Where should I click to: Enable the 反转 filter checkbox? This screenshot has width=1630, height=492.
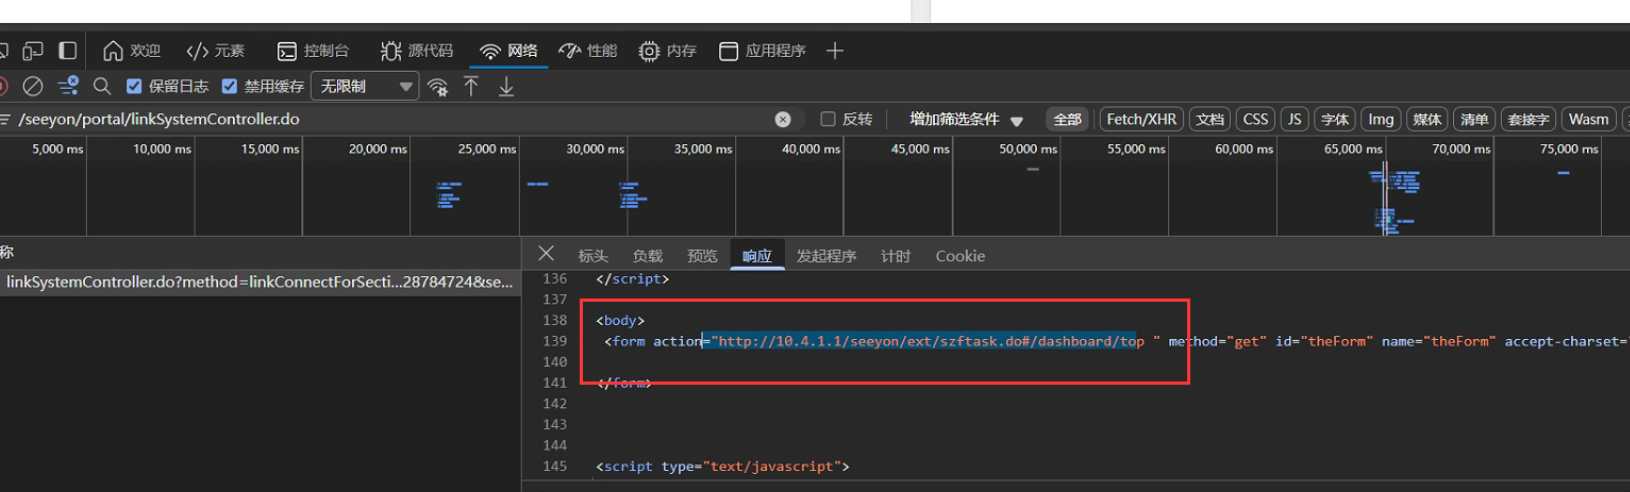click(828, 119)
